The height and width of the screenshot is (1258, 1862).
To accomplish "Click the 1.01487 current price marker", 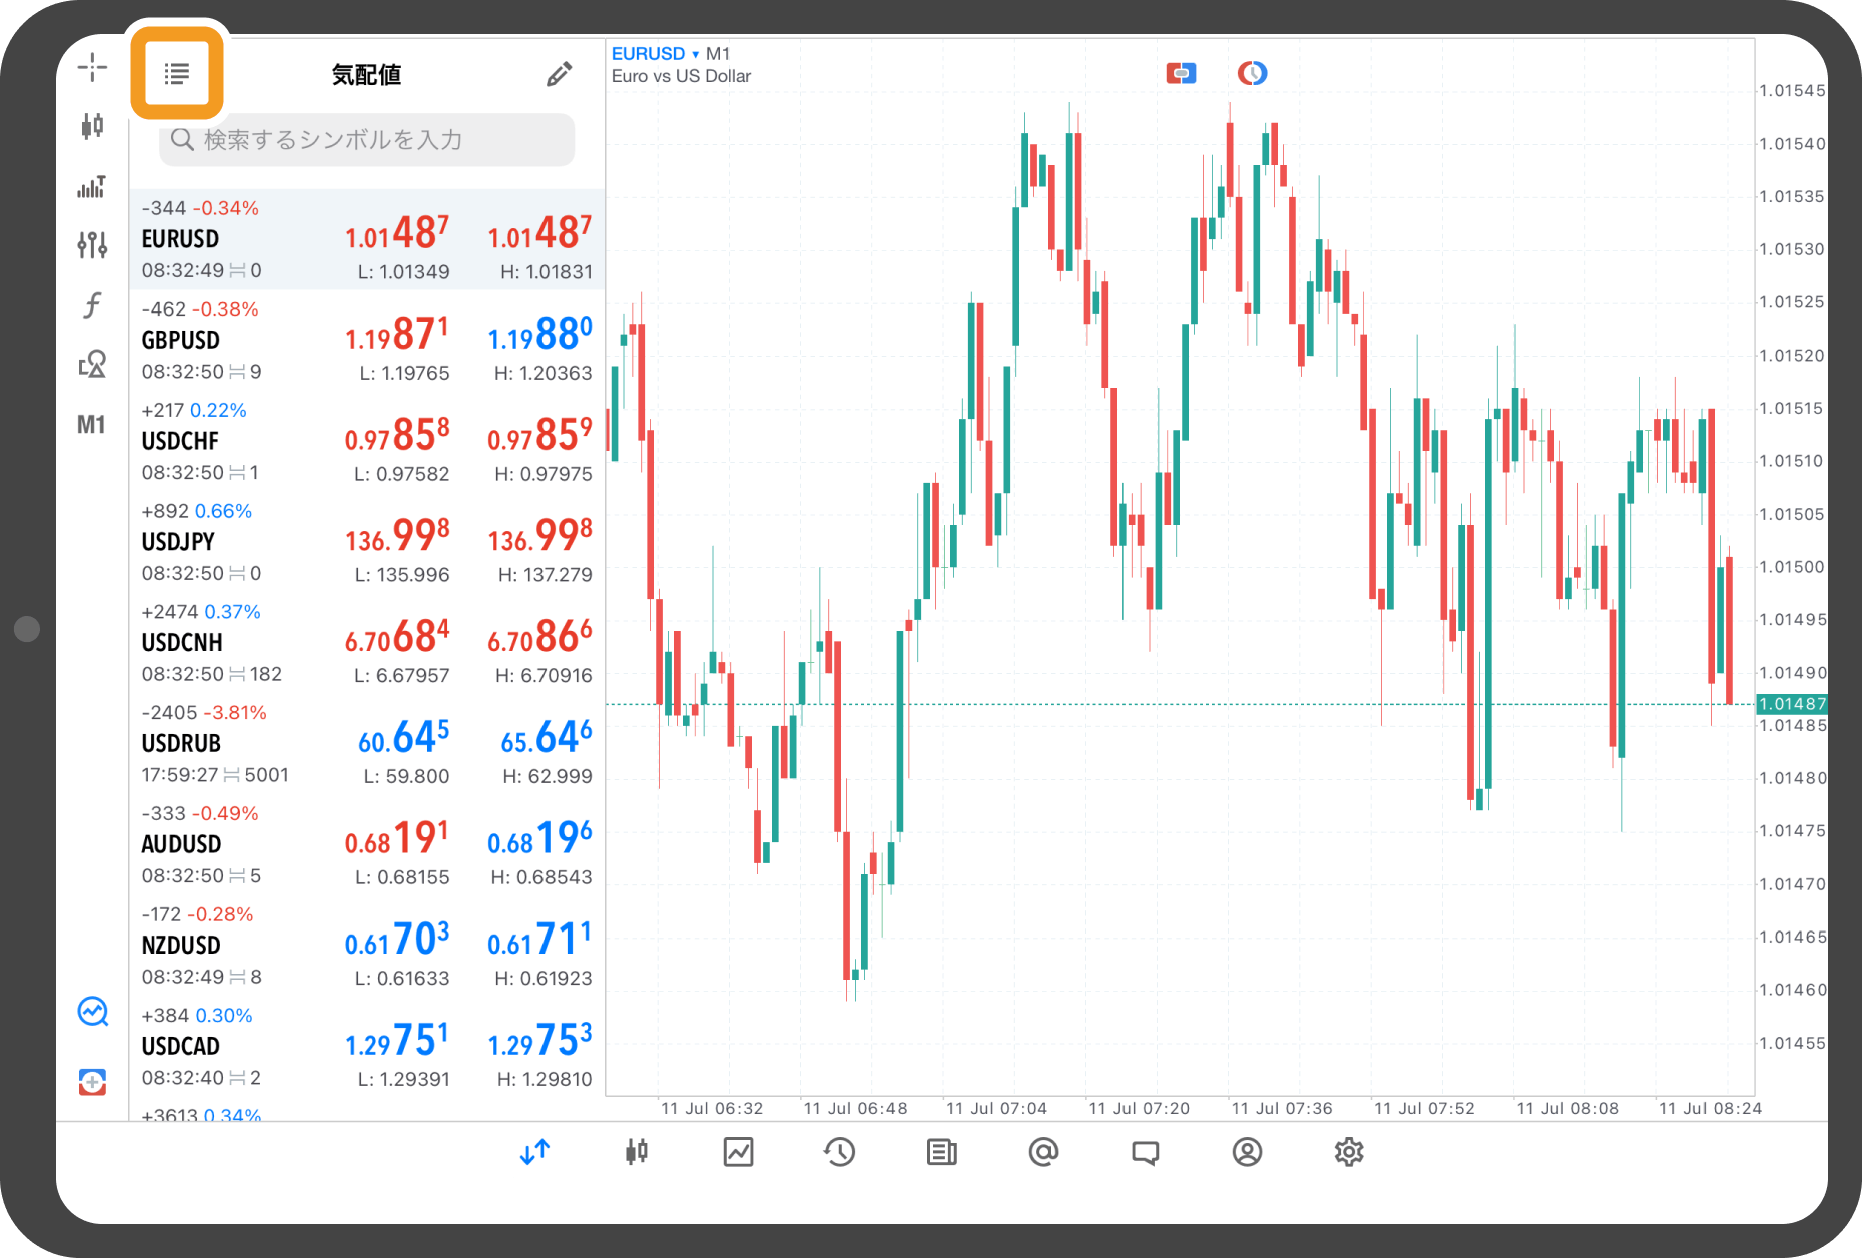I will click(1792, 704).
